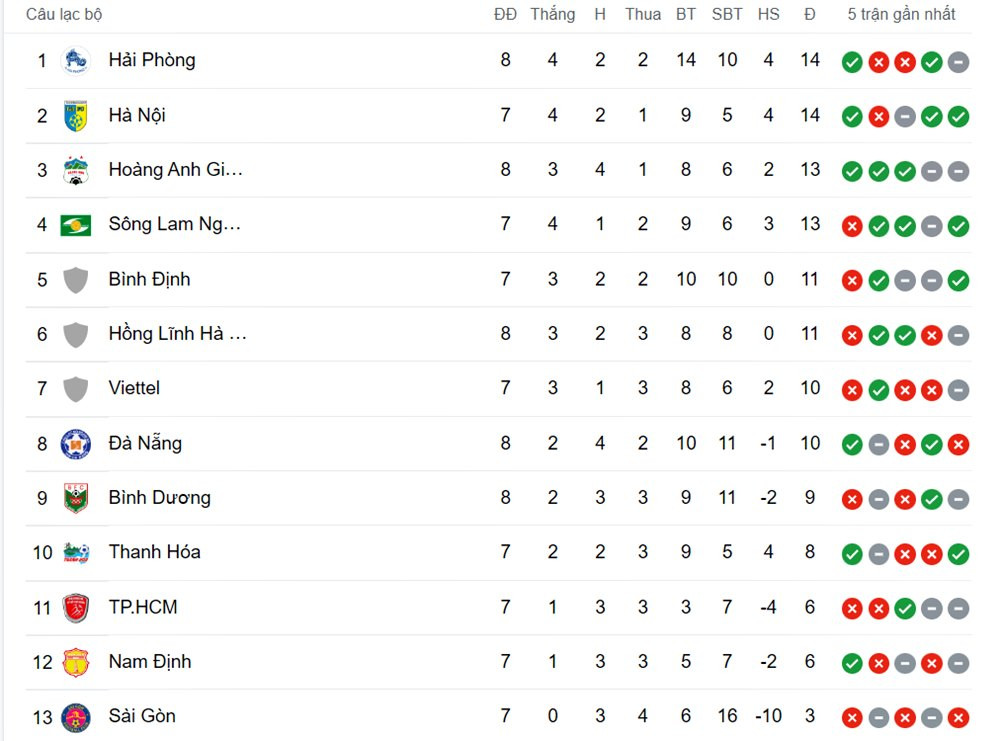Click Thanh Hóa's latest win indicator

[x=958, y=553]
